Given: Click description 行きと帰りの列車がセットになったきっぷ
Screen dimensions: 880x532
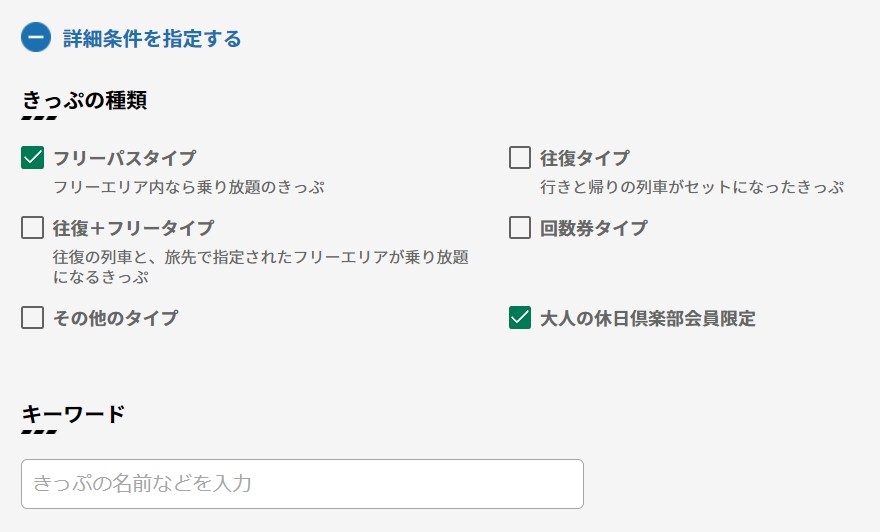Looking at the screenshot, I should tap(692, 187).
